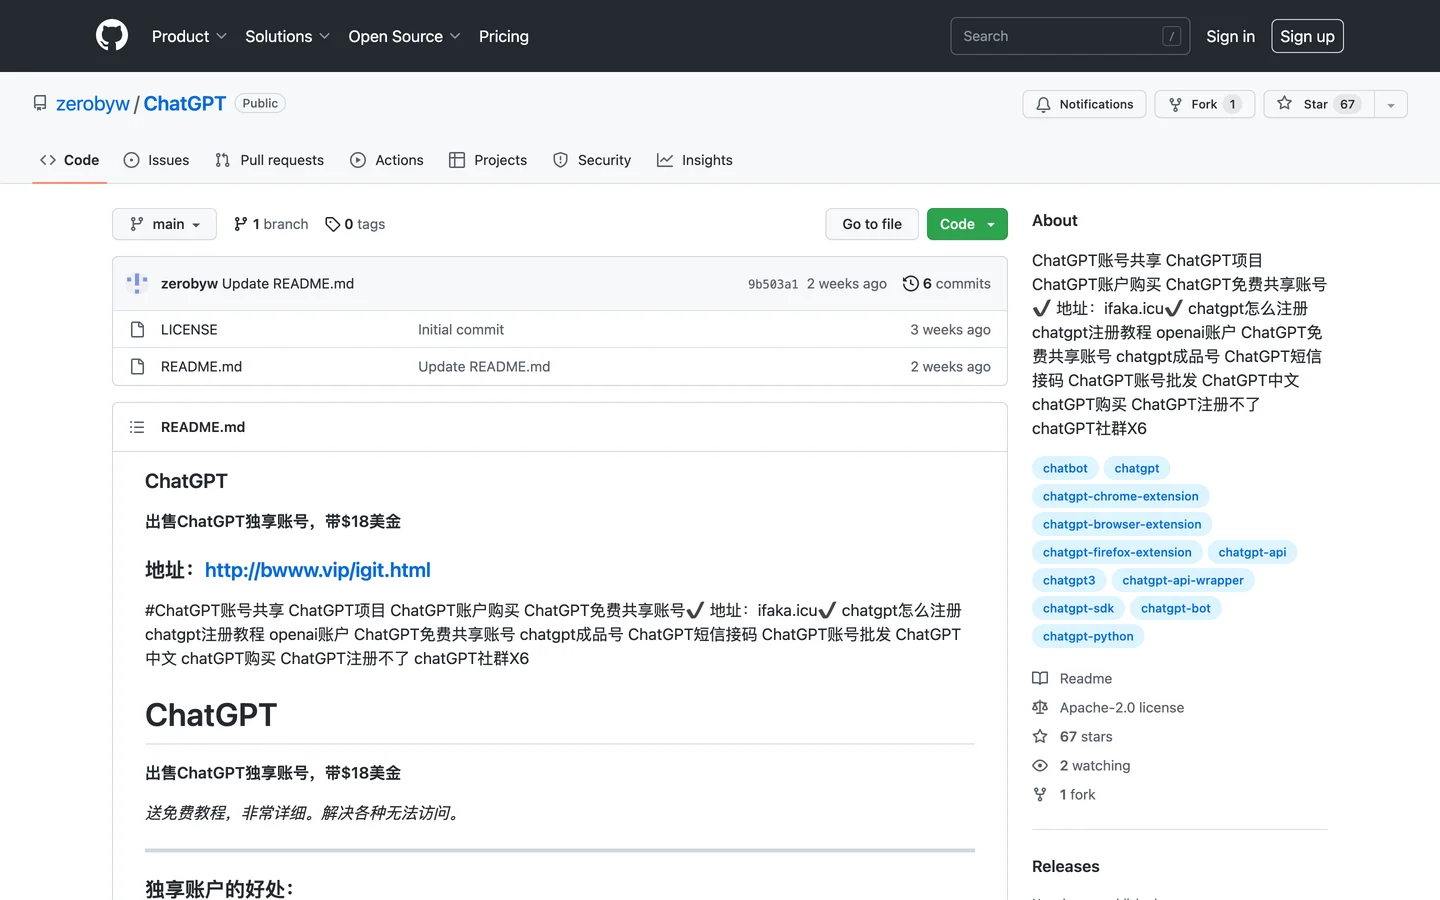Open the Update README.md latest commit message
Screen dimensions: 1440x900
tap(288, 283)
